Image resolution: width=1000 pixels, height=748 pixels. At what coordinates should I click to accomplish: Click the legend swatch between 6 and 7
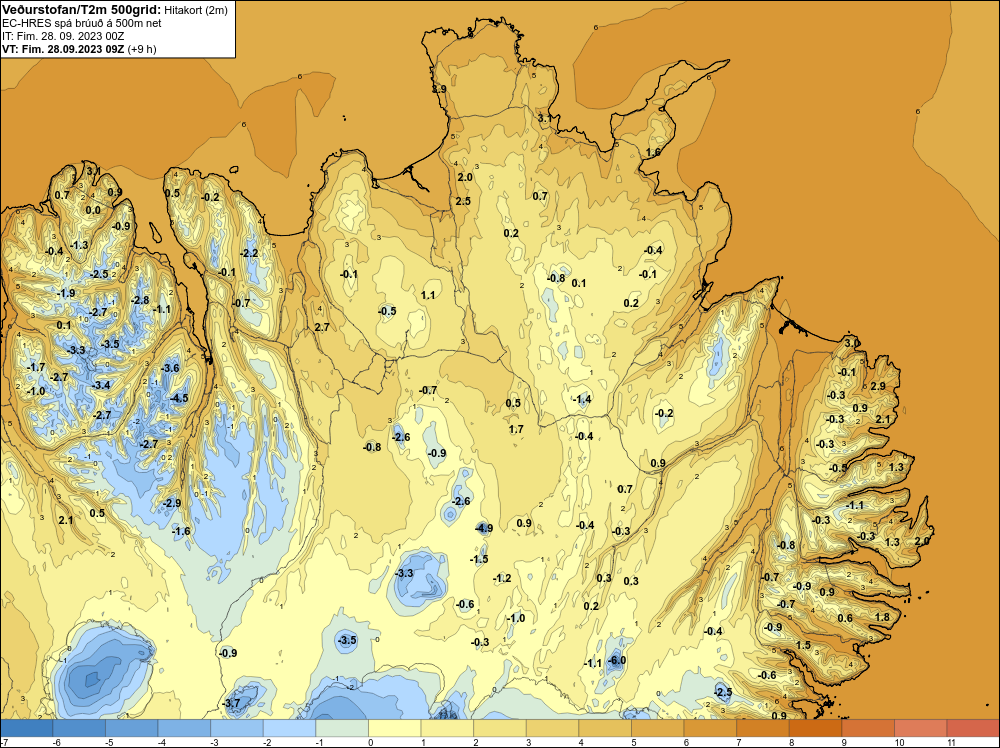pyautogui.click(x=710, y=728)
